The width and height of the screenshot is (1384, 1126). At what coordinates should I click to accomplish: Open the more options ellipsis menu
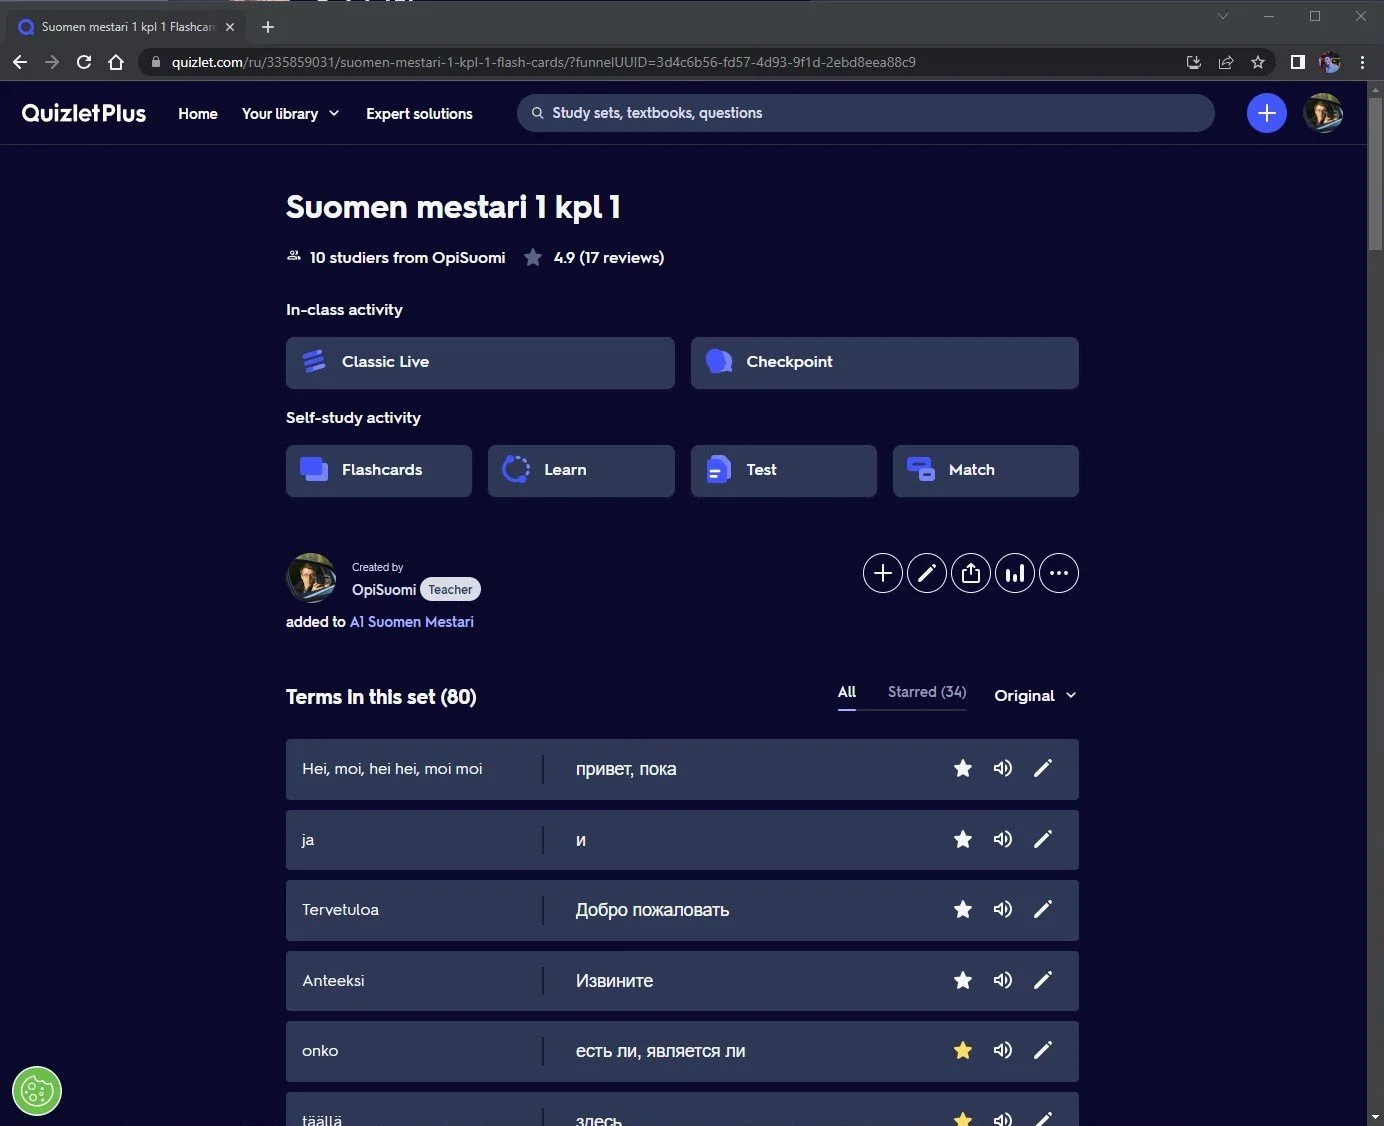(1058, 573)
